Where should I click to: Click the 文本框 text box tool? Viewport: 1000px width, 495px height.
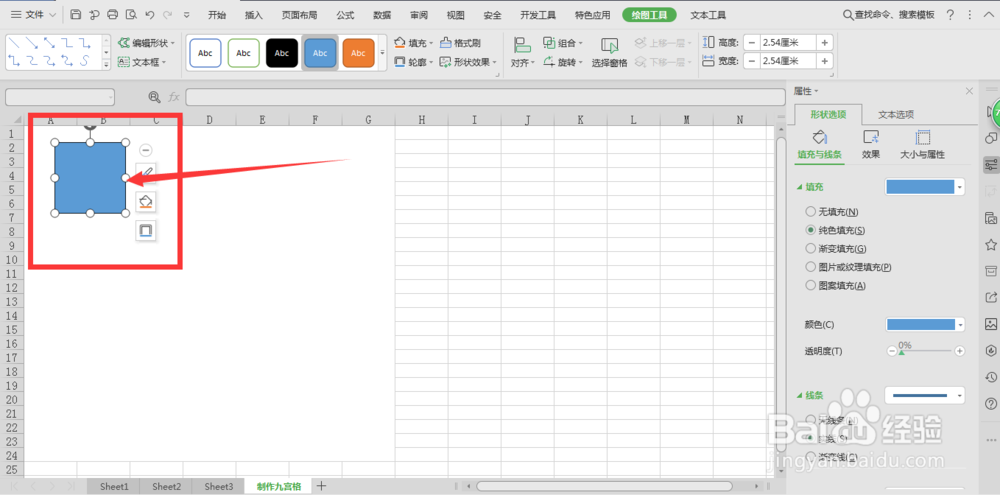142,62
